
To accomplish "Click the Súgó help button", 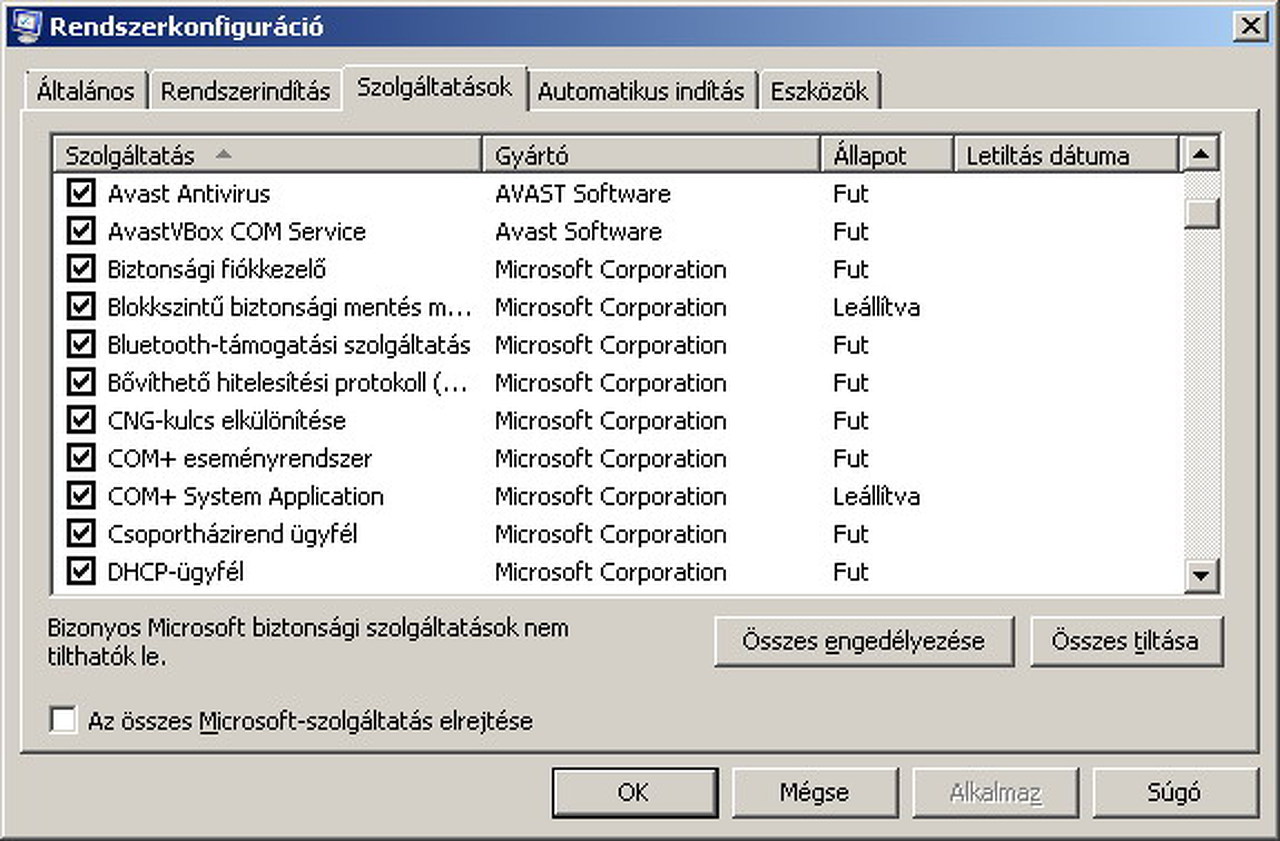I will (x=1174, y=793).
